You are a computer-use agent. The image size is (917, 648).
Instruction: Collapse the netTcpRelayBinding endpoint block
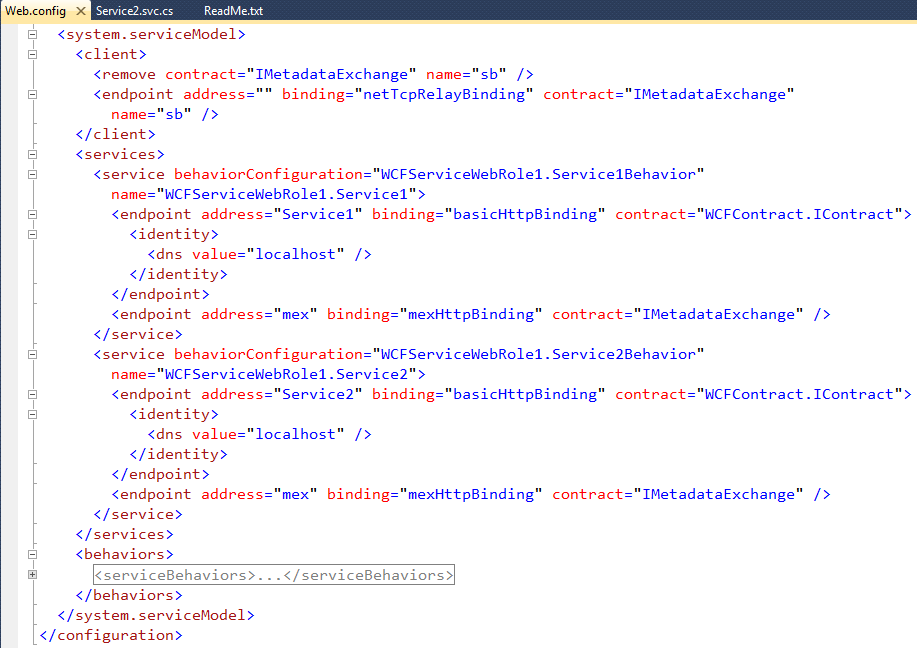33,94
